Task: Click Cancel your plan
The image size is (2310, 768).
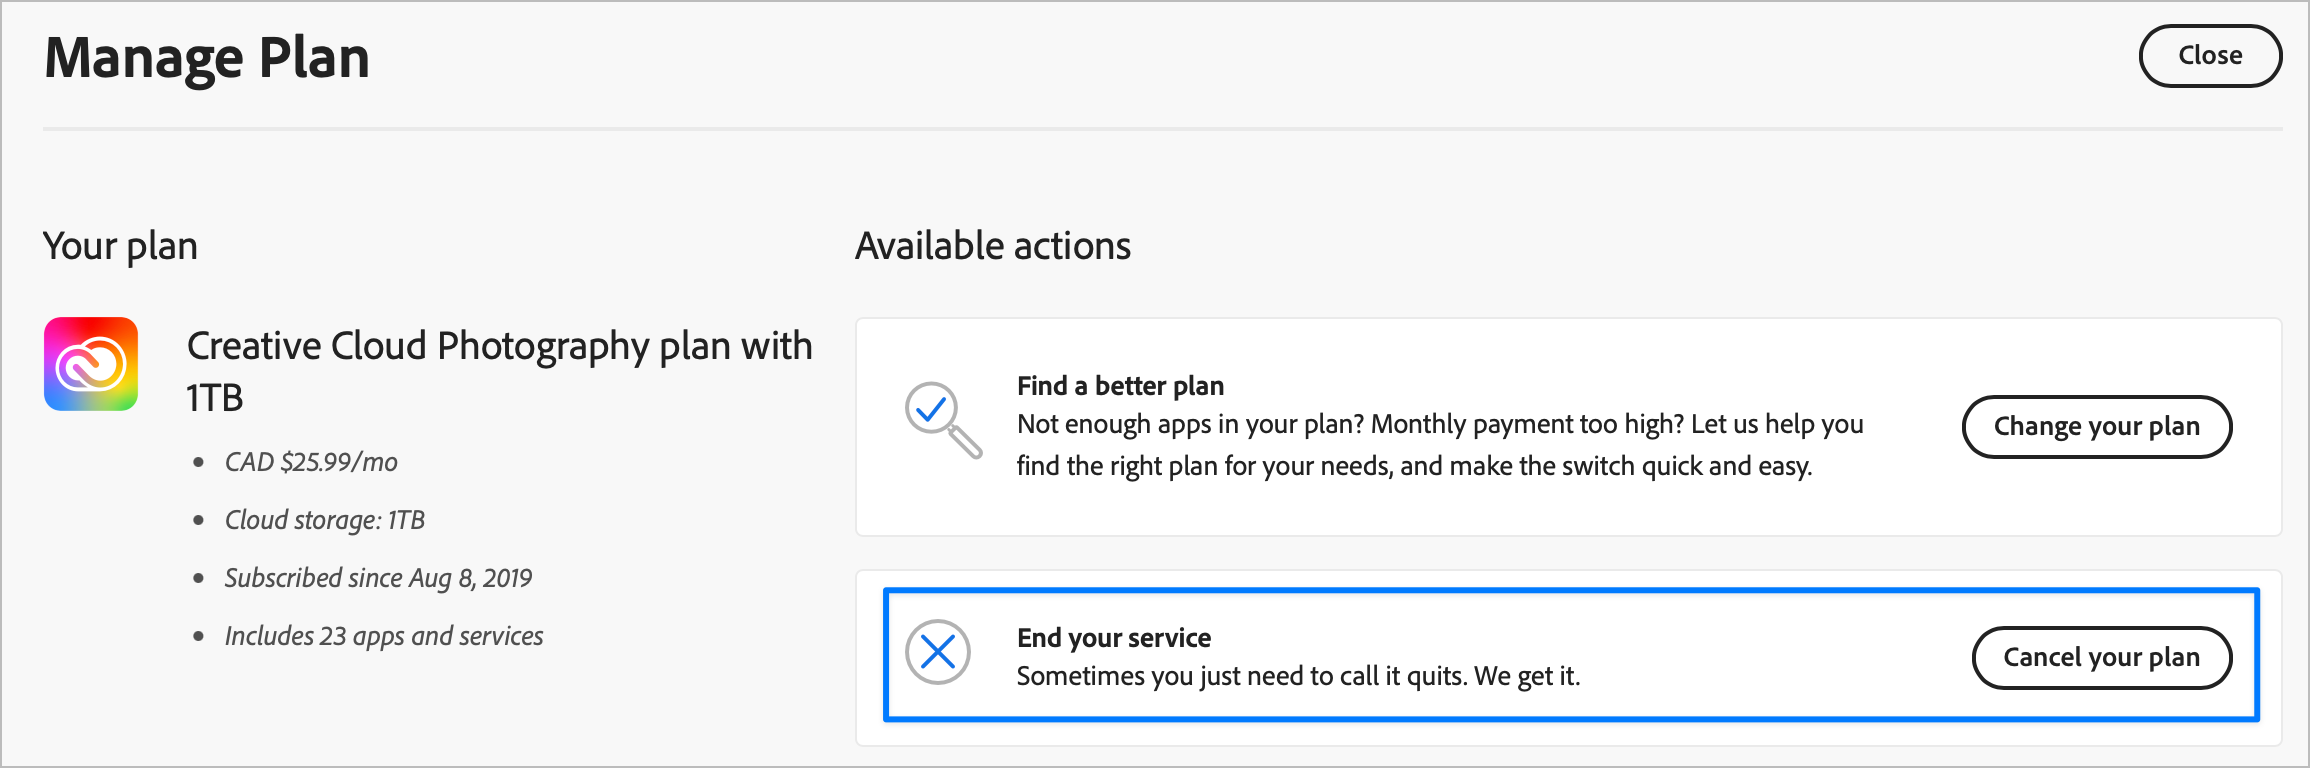Action: [x=2102, y=657]
